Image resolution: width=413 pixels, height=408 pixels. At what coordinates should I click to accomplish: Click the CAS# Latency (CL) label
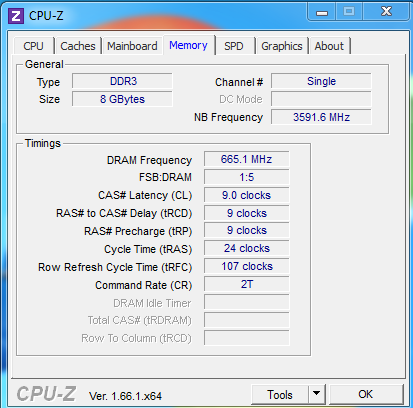[x=145, y=195]
